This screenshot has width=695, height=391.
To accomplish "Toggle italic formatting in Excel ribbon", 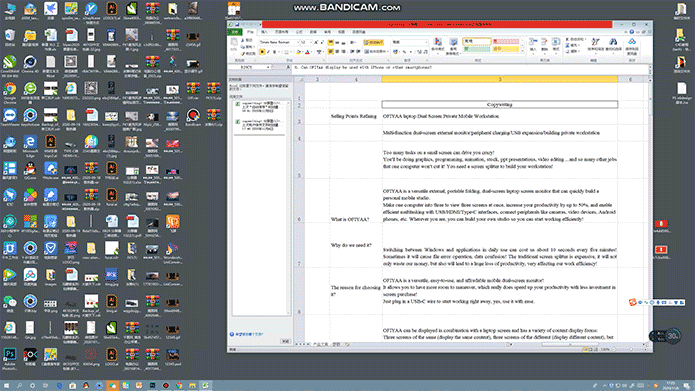I will pyautogui.click(x=268, y=52).
